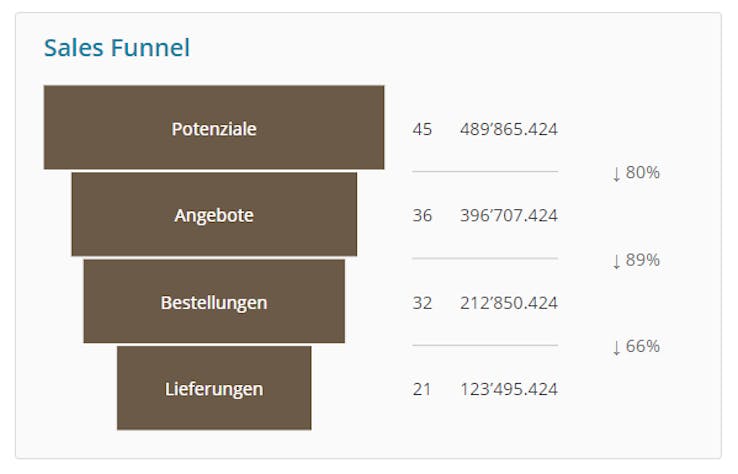The width and height of the screenshot is (738, 474).
Task: Click the down arrow beside 66%
Action: tap(617, 348)
